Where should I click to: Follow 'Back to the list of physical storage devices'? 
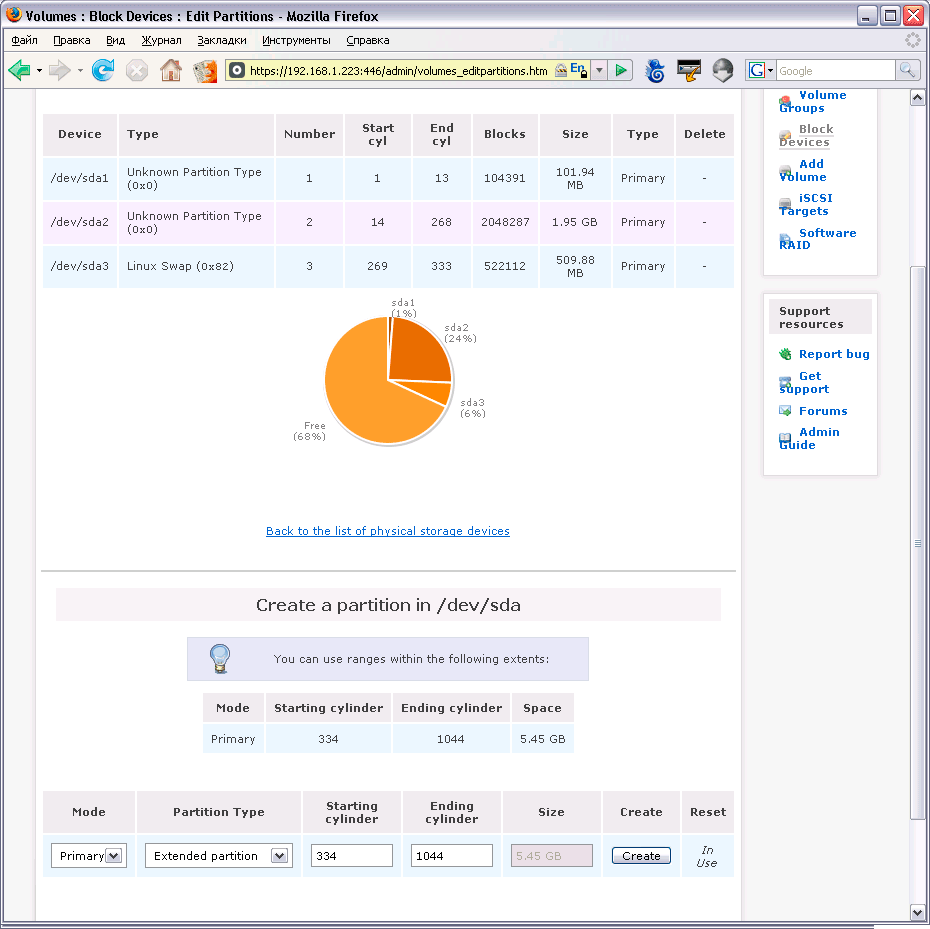tap(387, 531)
